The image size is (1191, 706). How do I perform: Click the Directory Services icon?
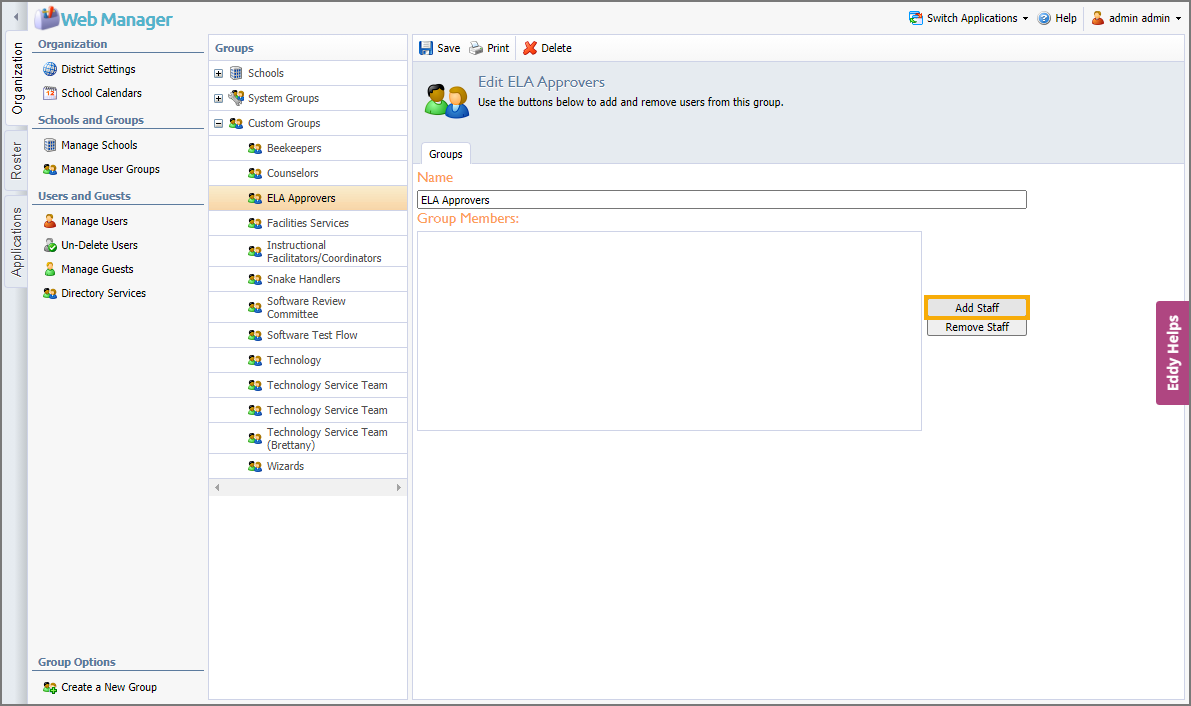[50, 293]
